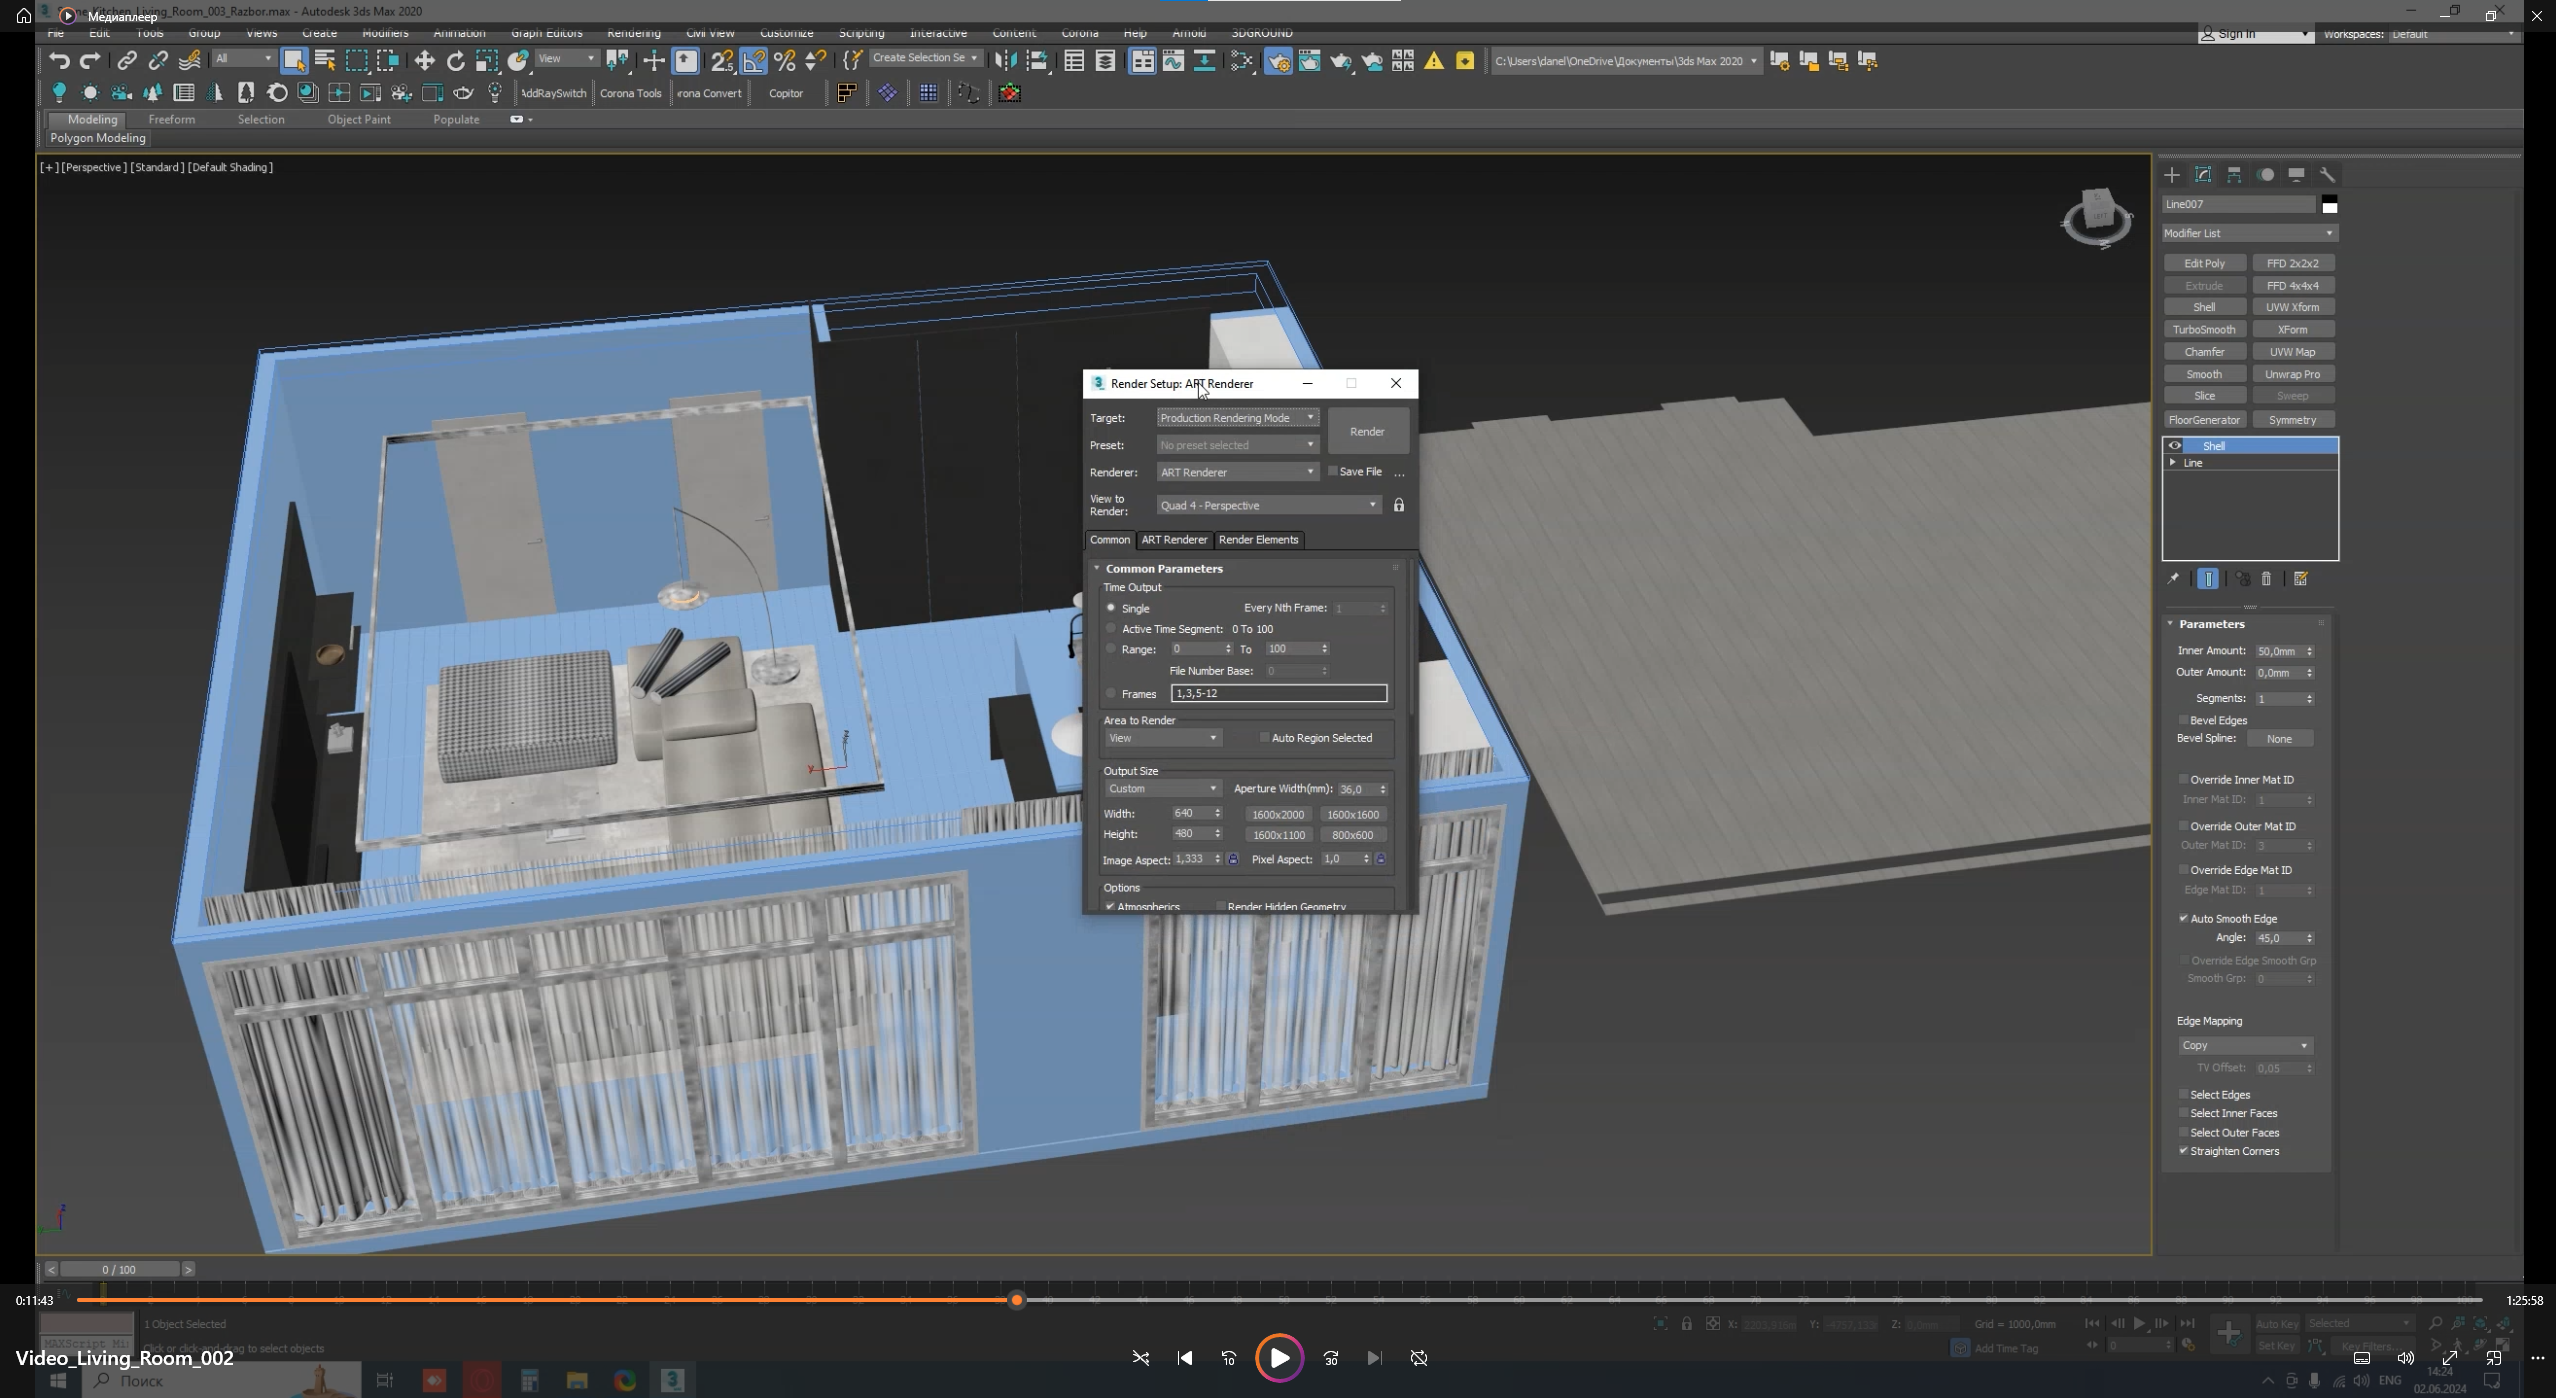Click the Mirror tool icon
The image size is (2556, 1398).
coord(1006,60)
